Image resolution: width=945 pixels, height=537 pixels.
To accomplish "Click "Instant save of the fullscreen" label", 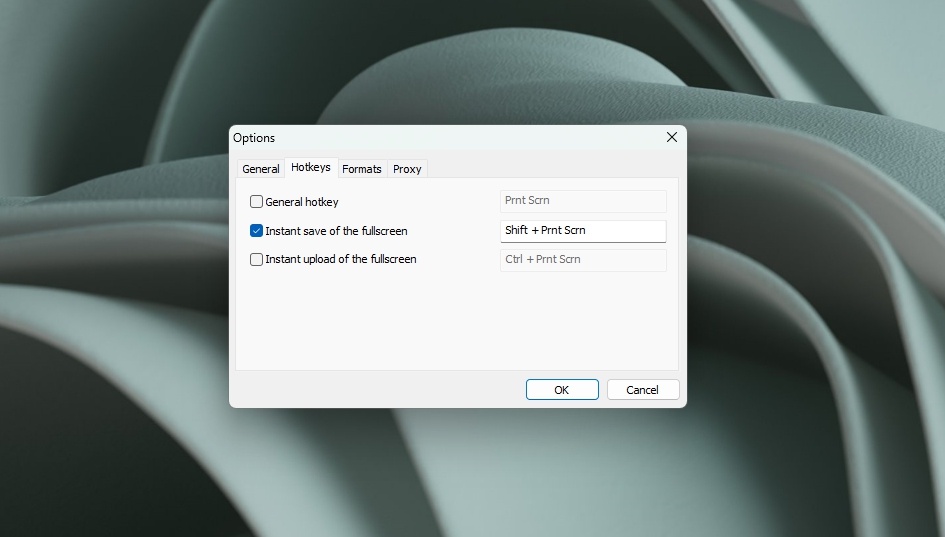I will click(x=336, y=231).
